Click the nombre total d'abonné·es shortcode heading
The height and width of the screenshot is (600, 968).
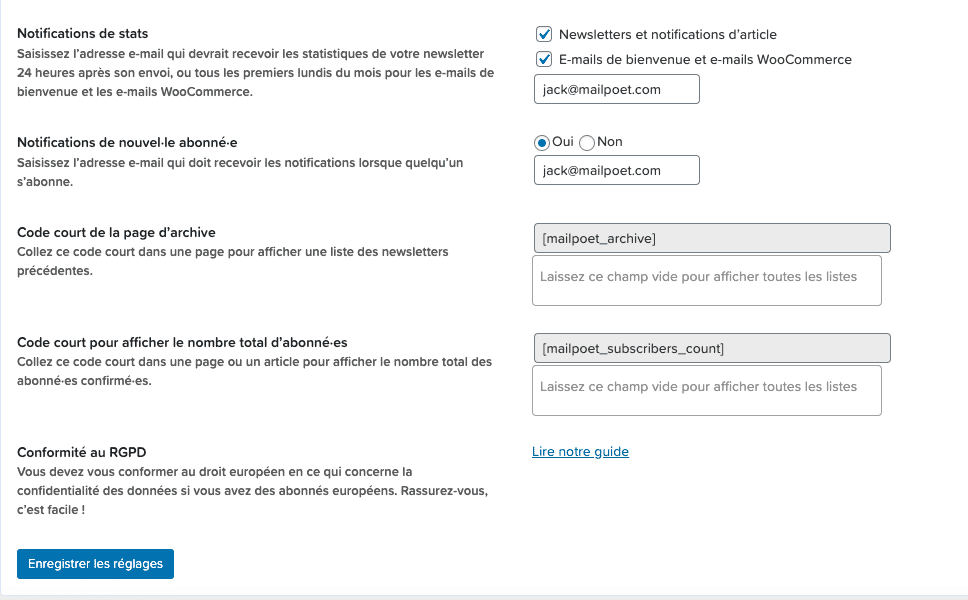[182, 342]
